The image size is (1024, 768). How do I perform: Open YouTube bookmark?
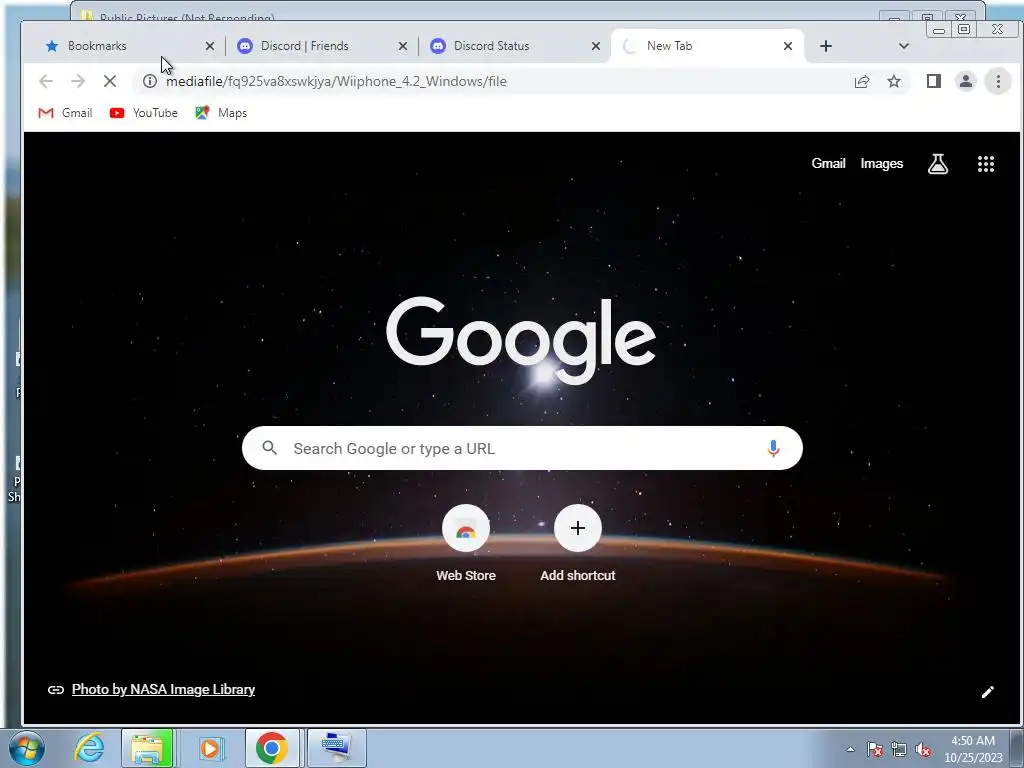[x=144, y=113]
